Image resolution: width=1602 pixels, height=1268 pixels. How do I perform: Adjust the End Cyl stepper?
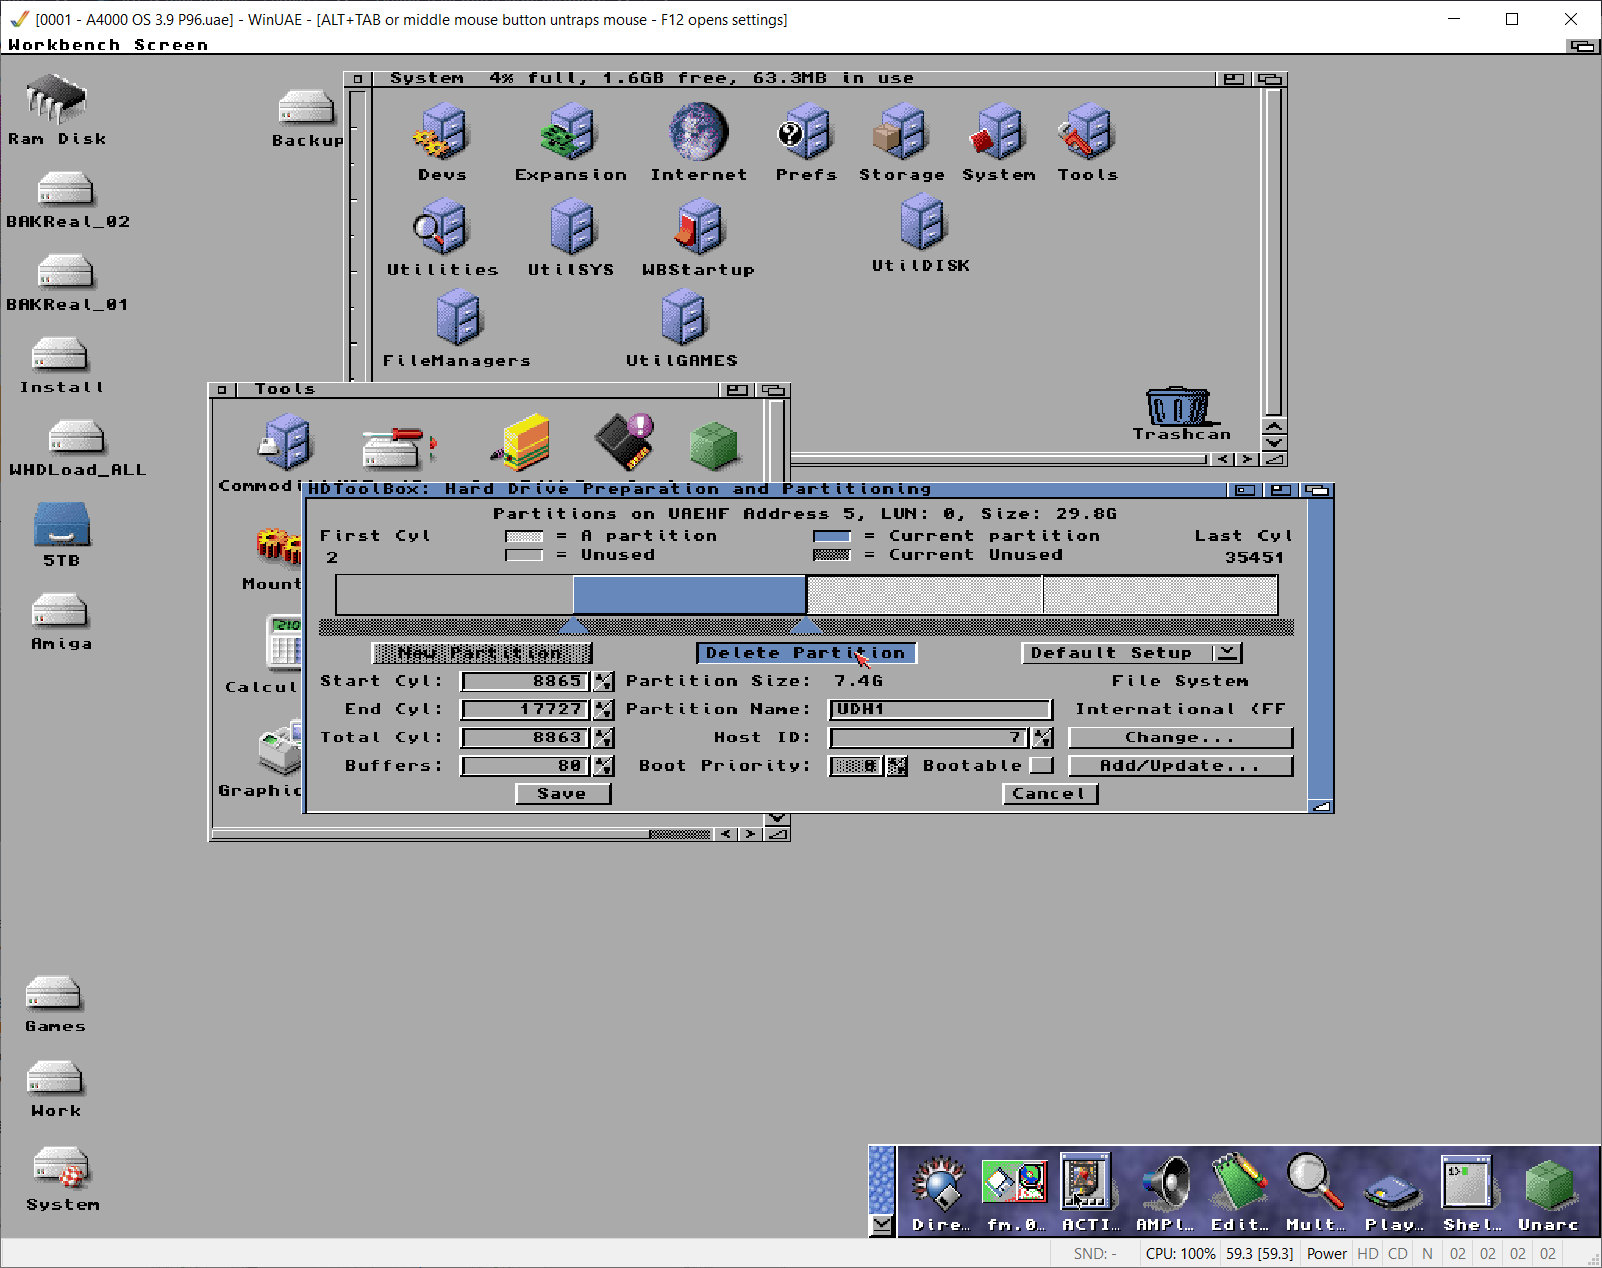coord(603,709)
